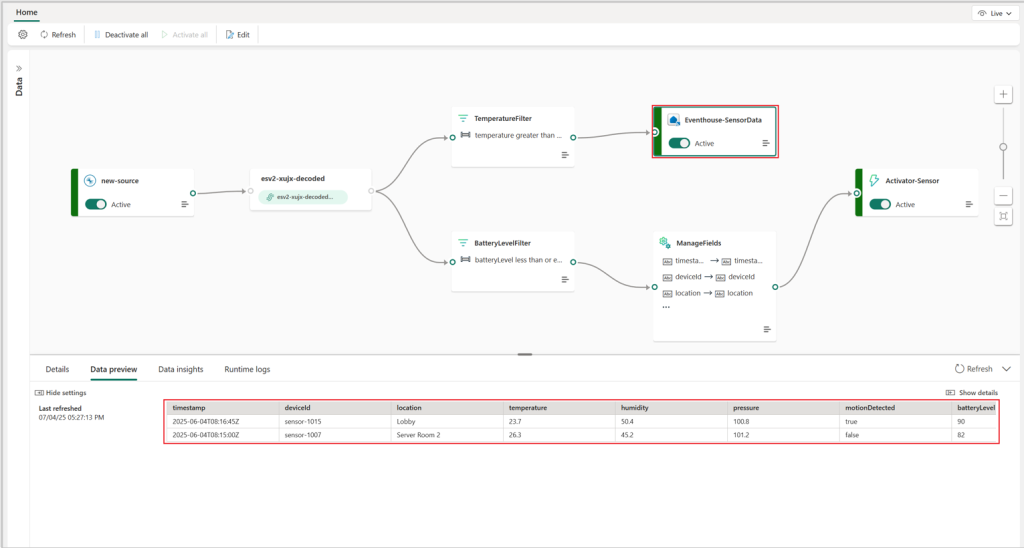Click the temperature greater than condition
This screenshot has height=548, width=1024.
[511, 135]
